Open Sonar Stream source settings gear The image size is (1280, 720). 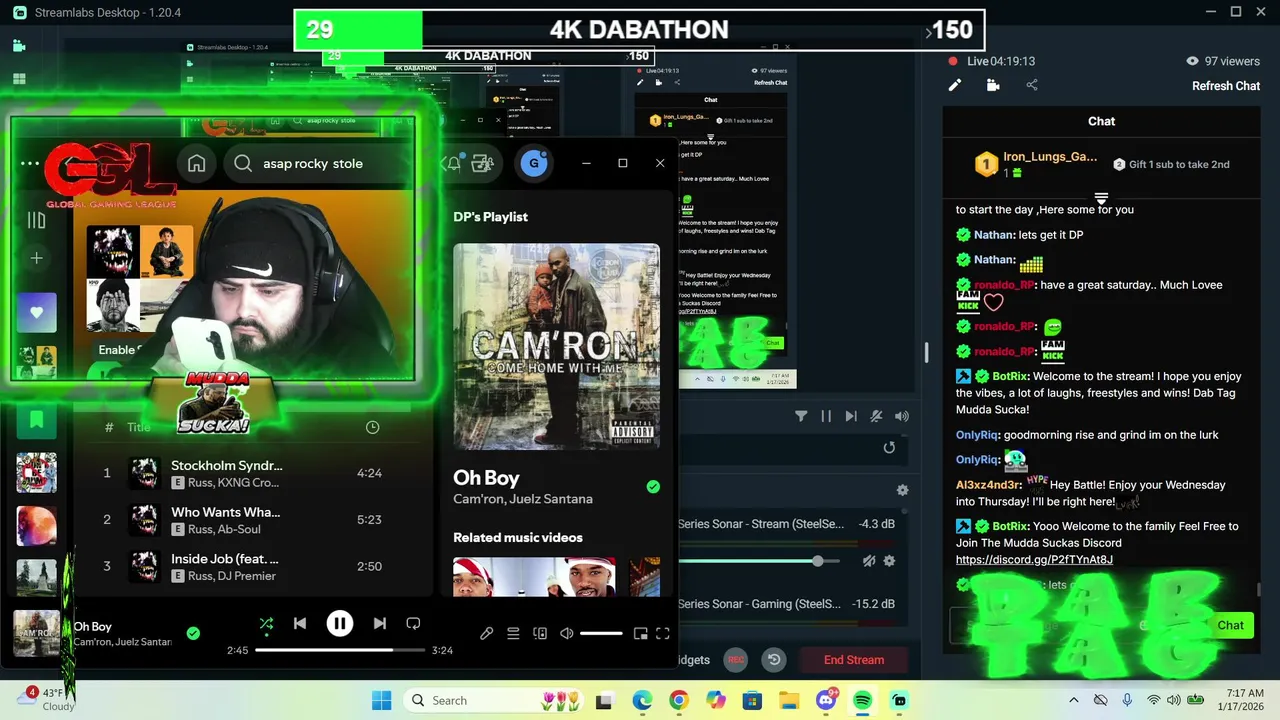(x=889, y=561)
